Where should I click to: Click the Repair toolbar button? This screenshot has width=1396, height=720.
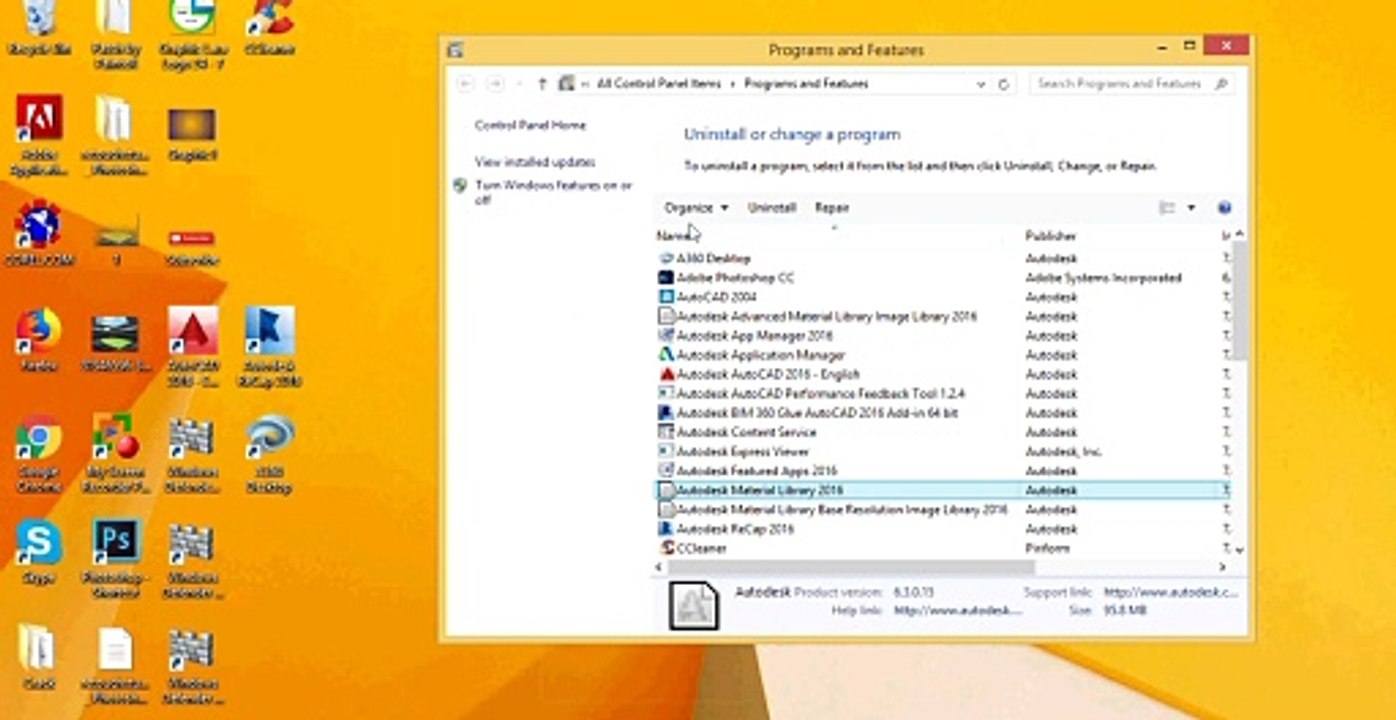point(832,208)
